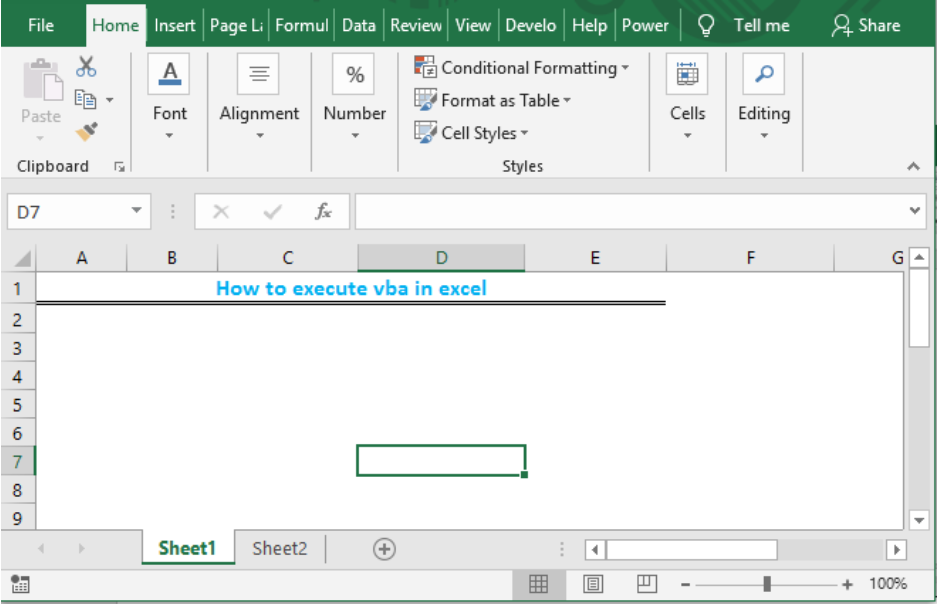Switch to the Sheet2 tab

[280, 549]
